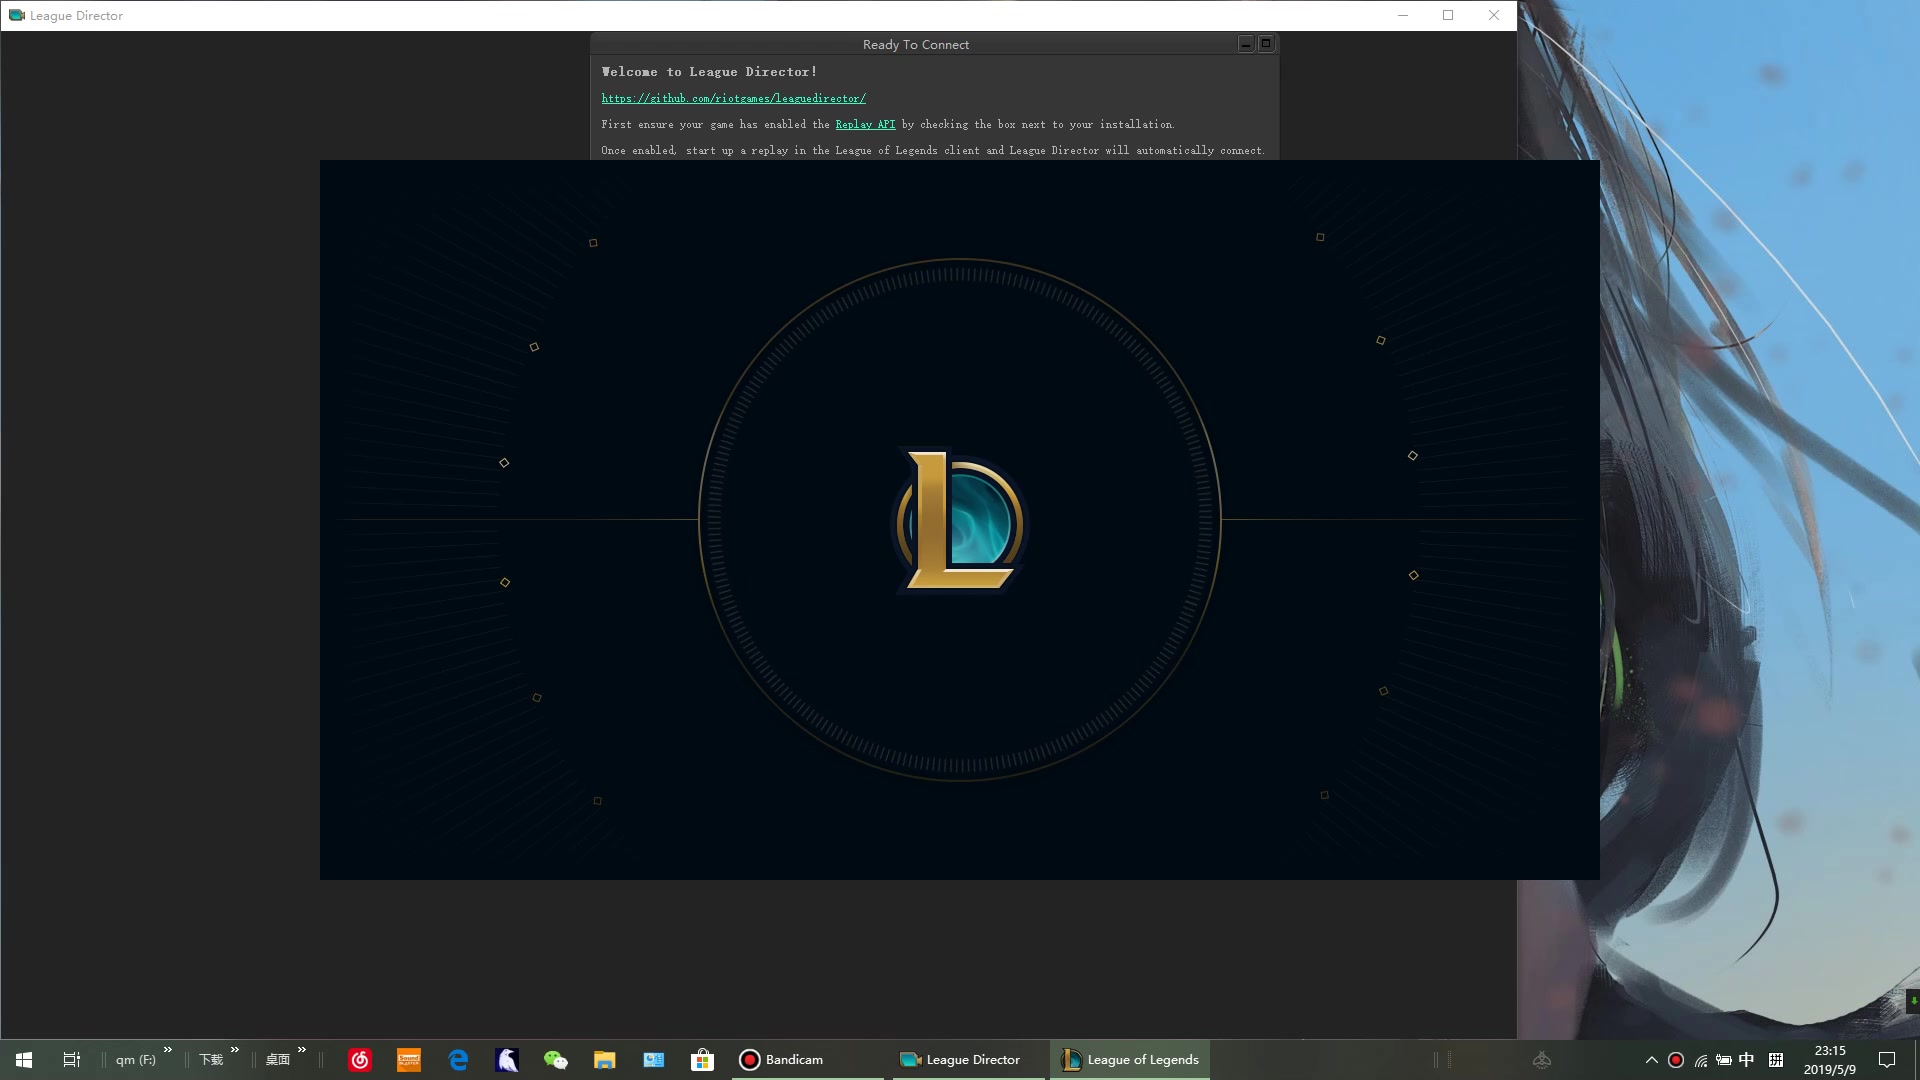The image size is (1920, 1080).
Task: Expand the 下载 toolbar chevron
Action: click(x=235, y=1050)
